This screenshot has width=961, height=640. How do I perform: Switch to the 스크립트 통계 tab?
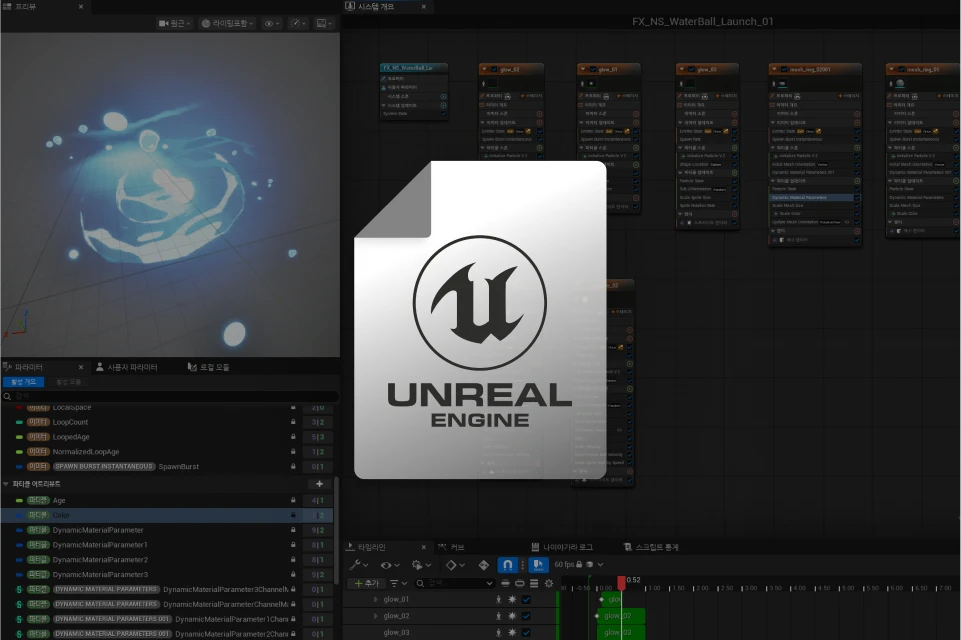[x=651, y=547]
